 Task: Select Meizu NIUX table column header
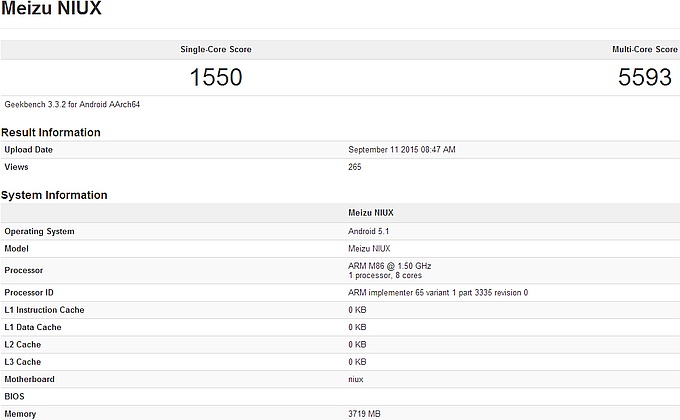click(x=371, y=213)
